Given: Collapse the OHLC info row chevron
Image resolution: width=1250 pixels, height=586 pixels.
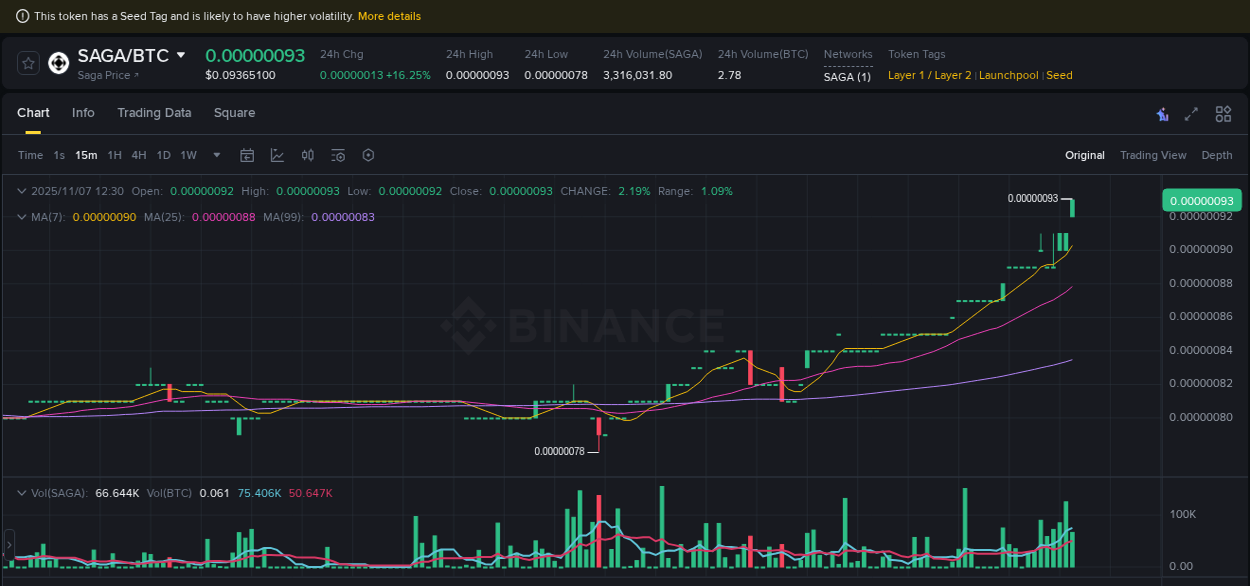Looking at the screenshot, I should point(20,191).
